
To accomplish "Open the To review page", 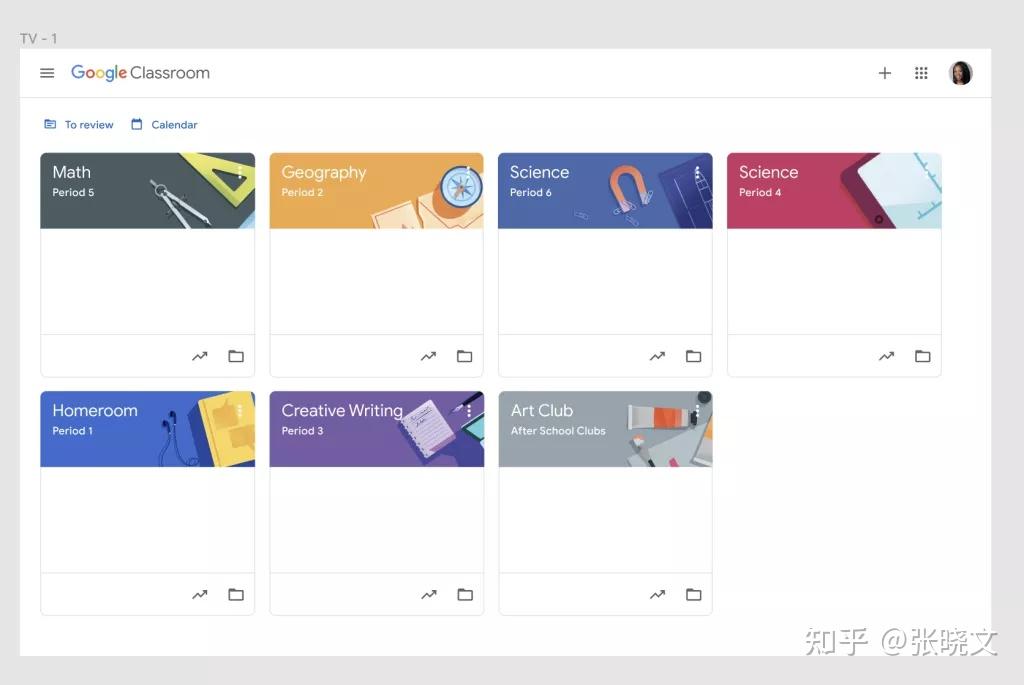I will point(79,124).
